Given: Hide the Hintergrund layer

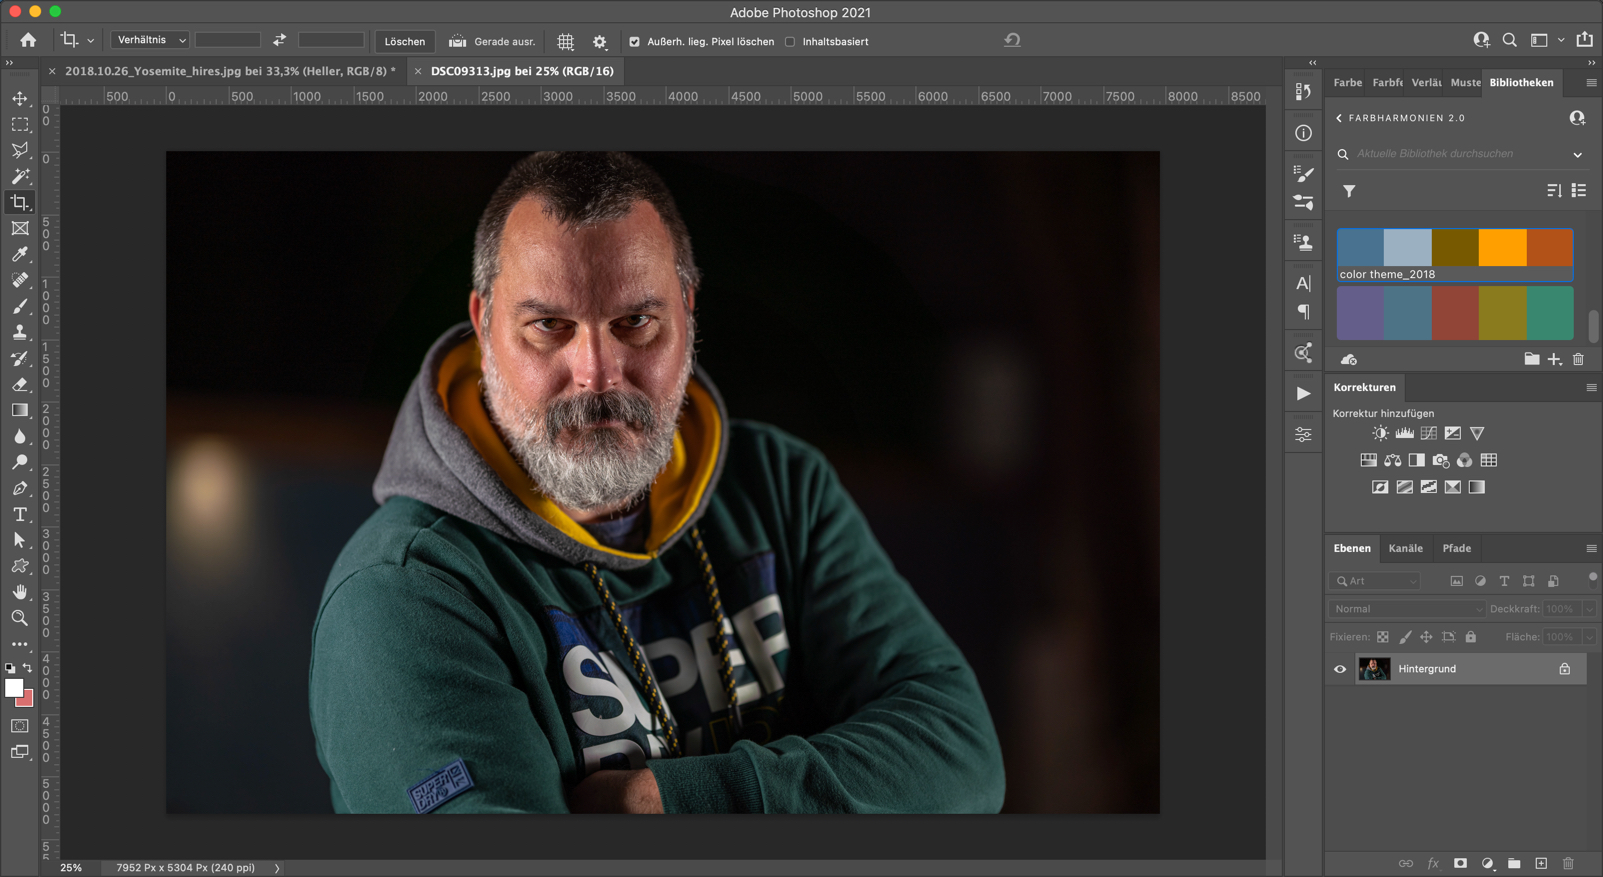Looking at the screenshot, I should point(1340,669).
